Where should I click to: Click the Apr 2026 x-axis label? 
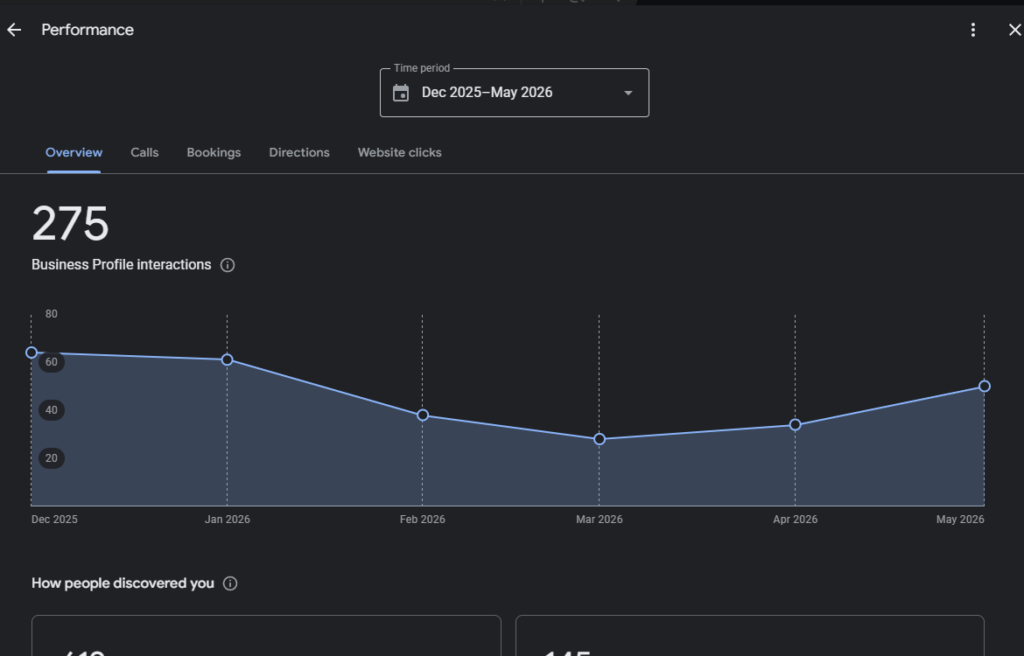795,519
